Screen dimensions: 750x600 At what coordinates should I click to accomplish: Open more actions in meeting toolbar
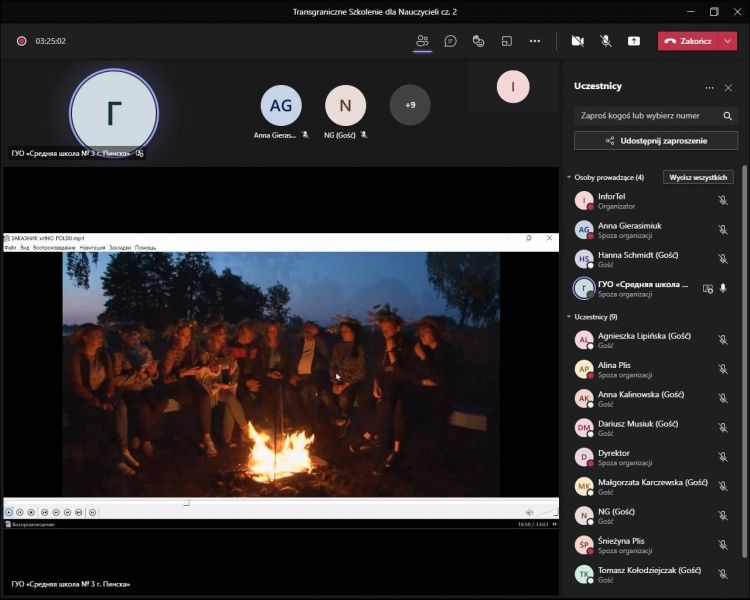coord(535,41)
